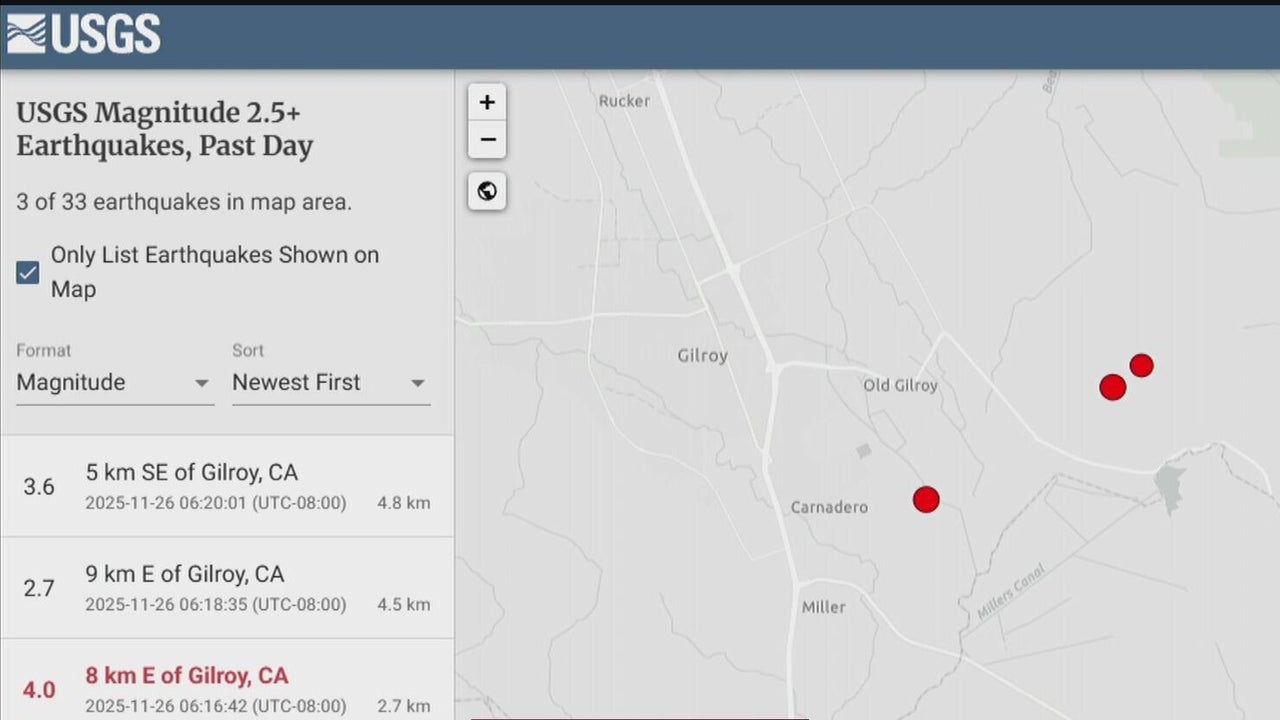Expand the Sort dropdown showing Newest First

pyautogui.click(x=330, y=383)
